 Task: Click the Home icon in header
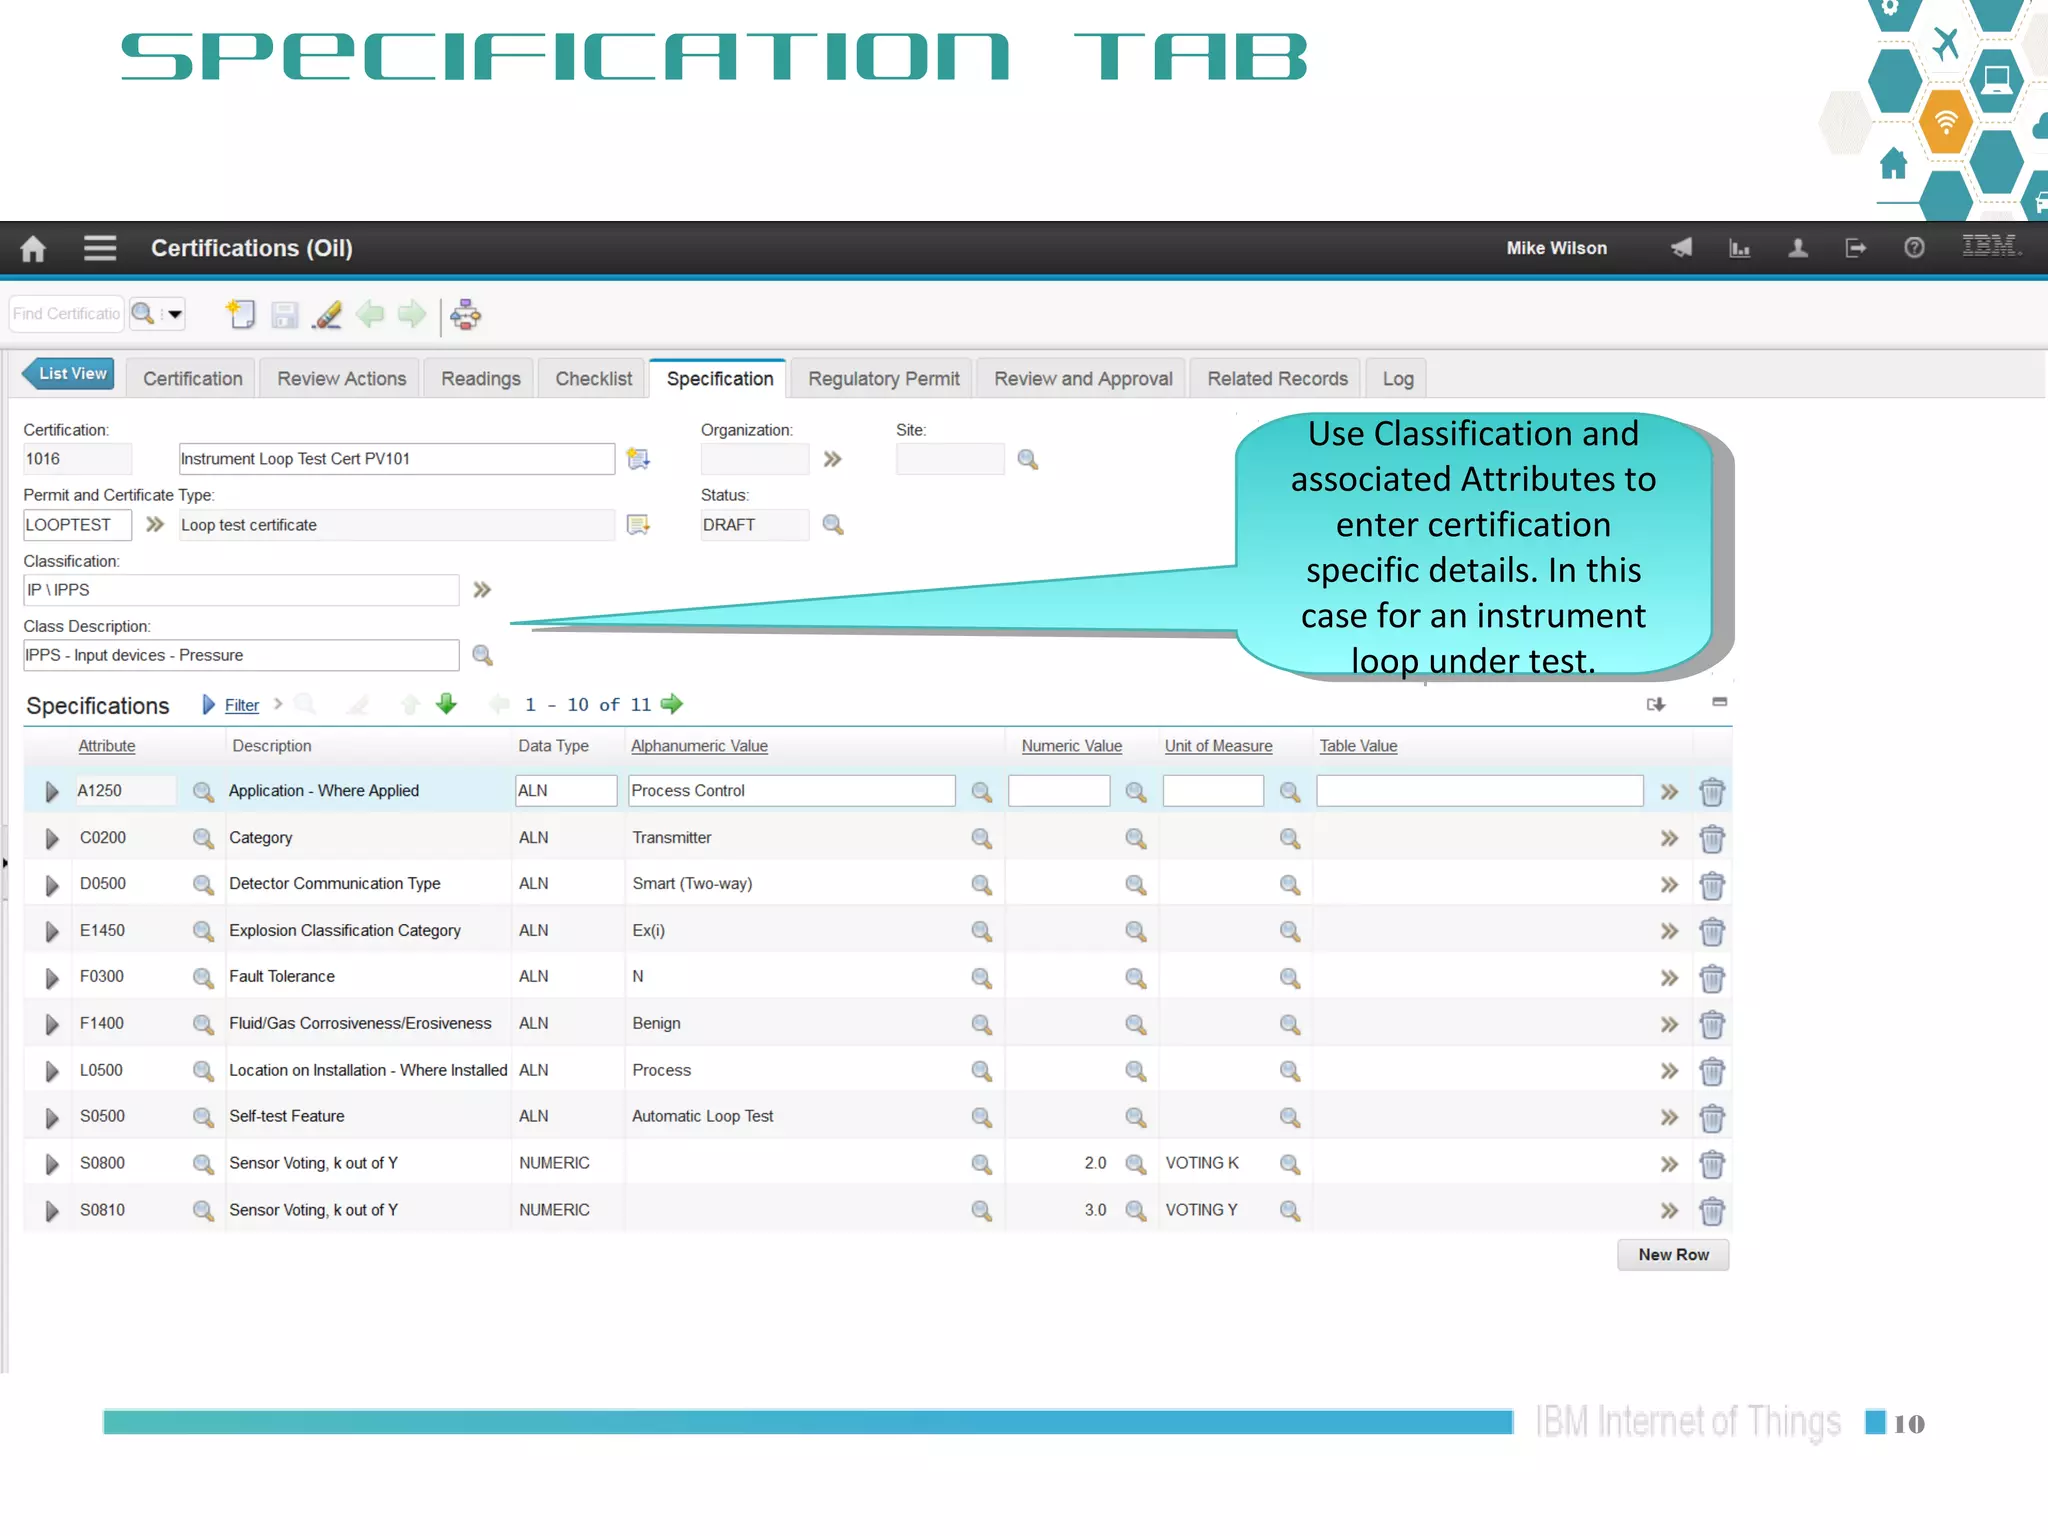pos(33,248)
